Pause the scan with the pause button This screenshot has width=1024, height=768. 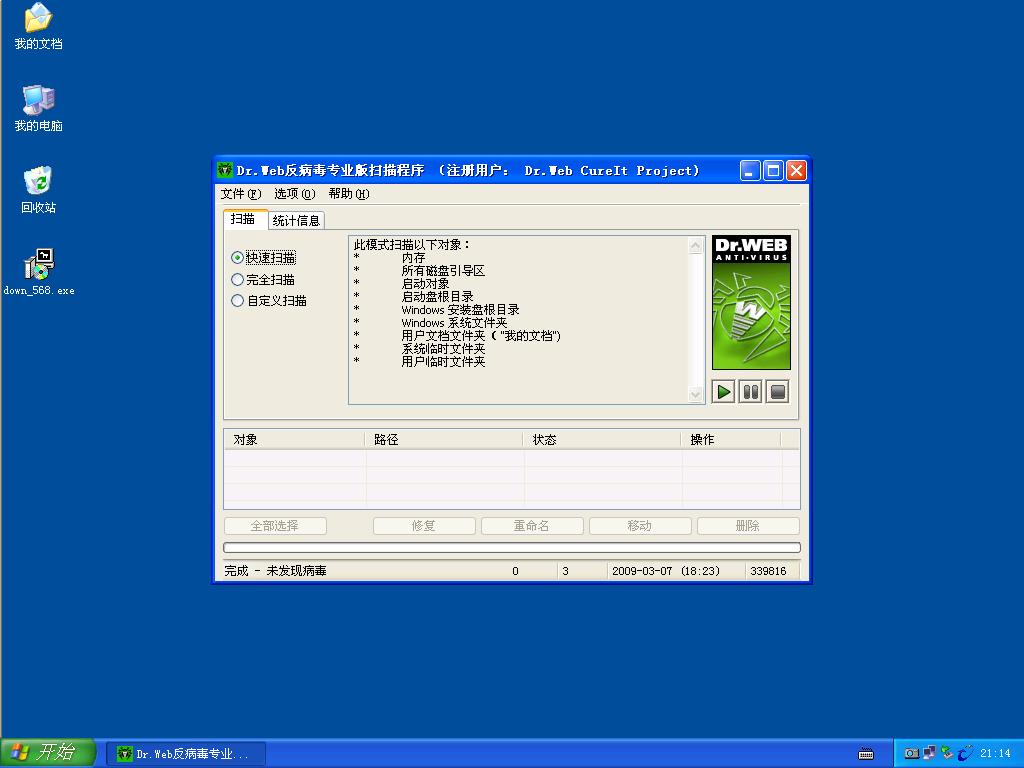click(x=751, y=392)
